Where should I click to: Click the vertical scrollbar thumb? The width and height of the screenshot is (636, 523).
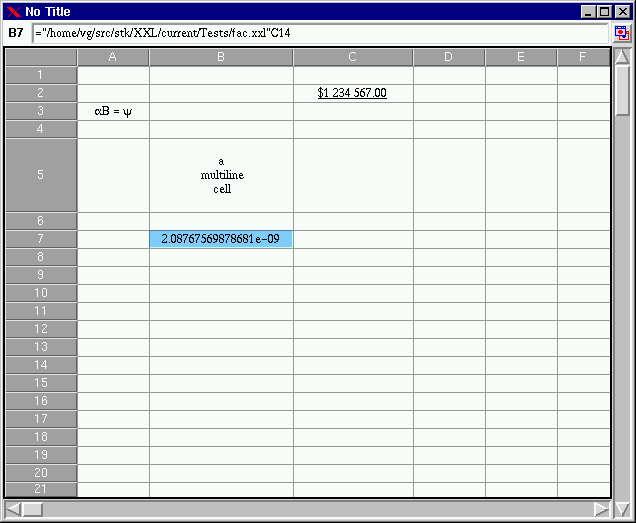point(621,90)
